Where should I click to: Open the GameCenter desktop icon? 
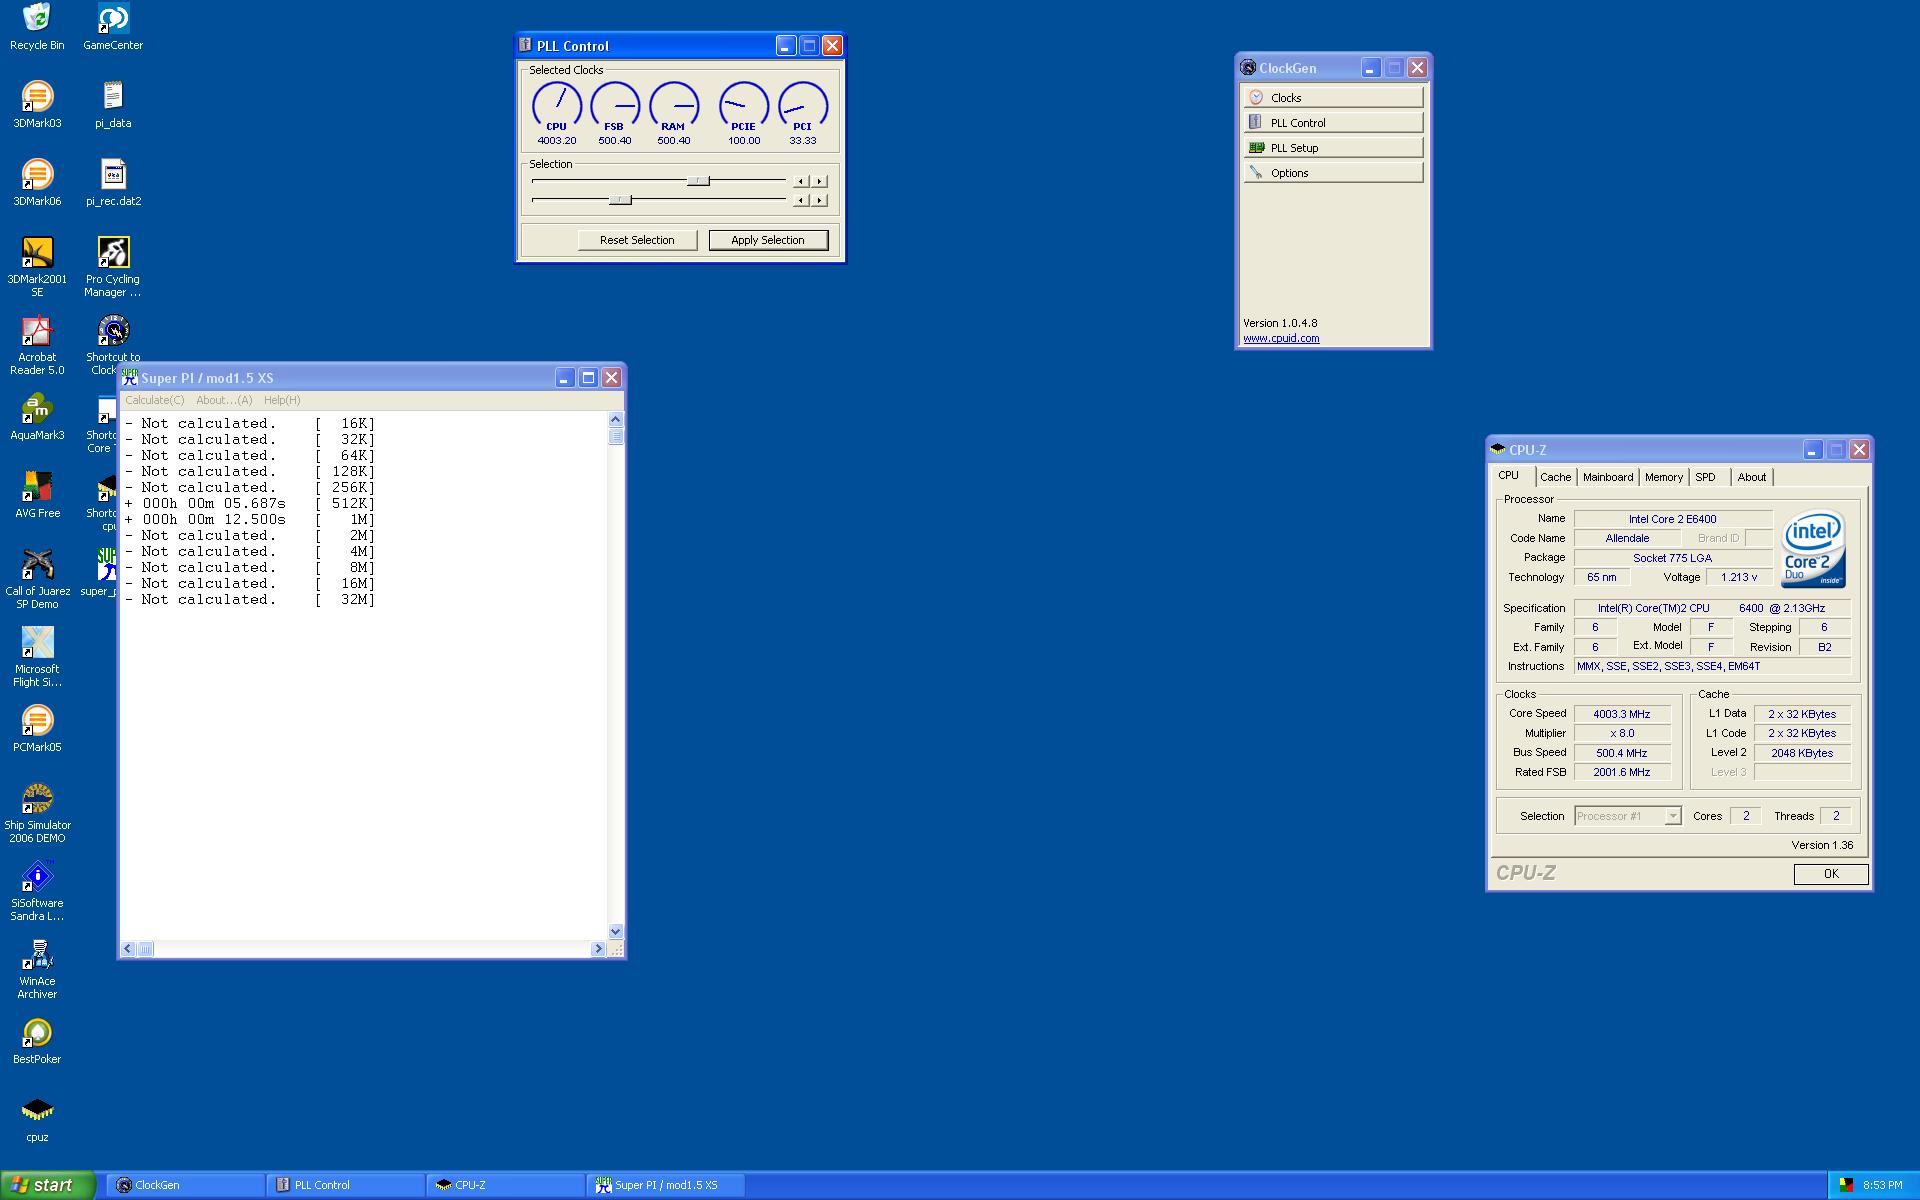pos(113,27)
